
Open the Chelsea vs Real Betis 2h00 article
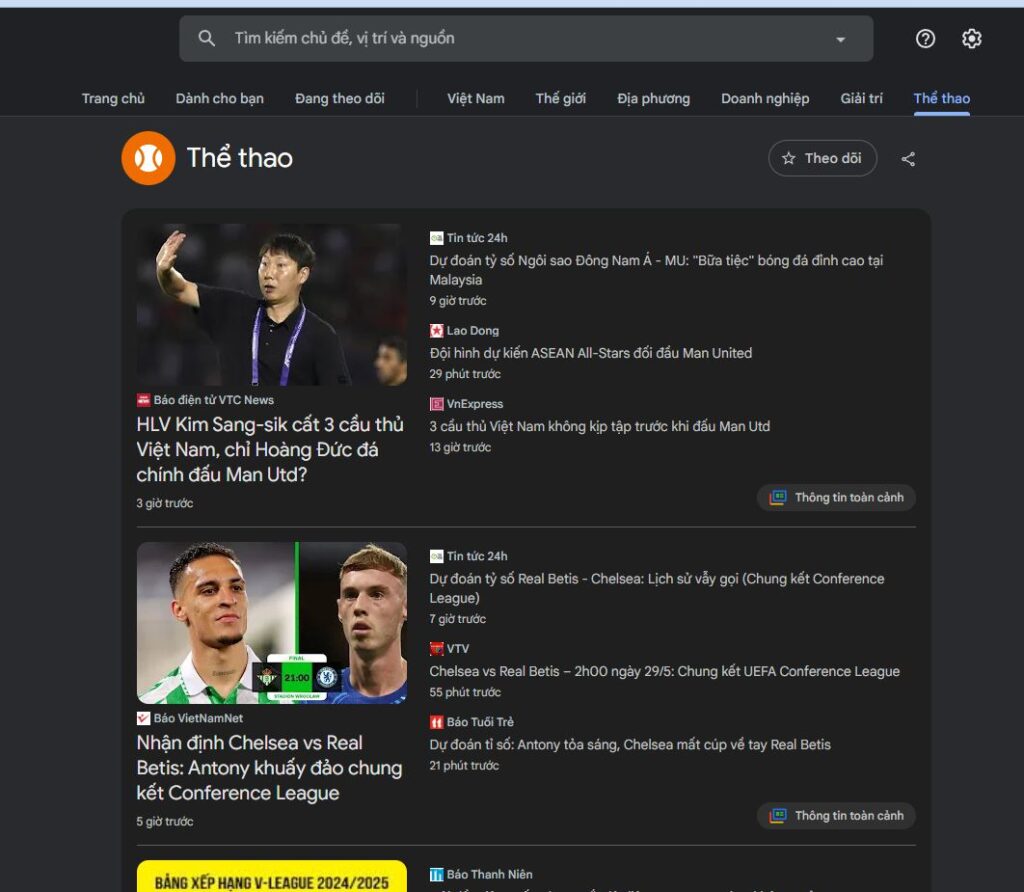(664, 671)
